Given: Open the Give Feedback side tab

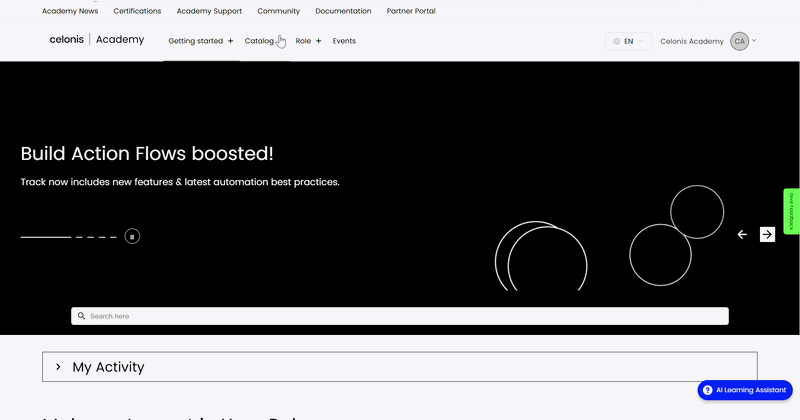Looking at the screenshot, I should coord(792,211).
